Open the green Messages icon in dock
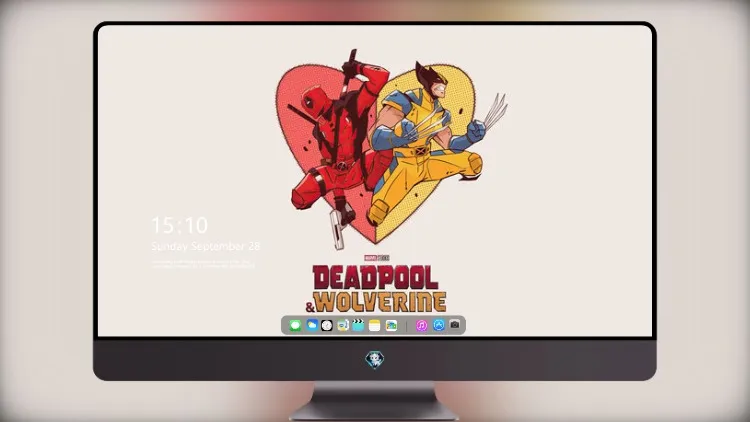750x422 pixels. (x=295, y=326)
